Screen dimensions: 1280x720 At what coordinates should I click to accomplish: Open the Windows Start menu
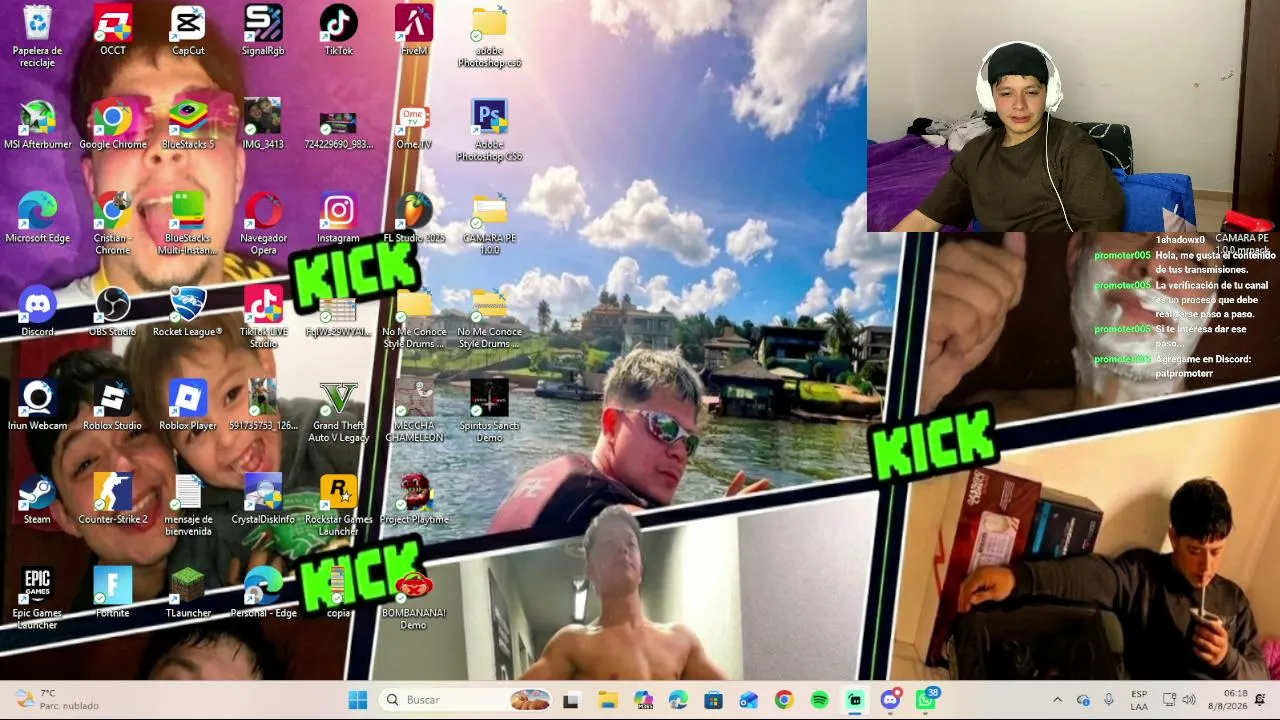[357, 700]
